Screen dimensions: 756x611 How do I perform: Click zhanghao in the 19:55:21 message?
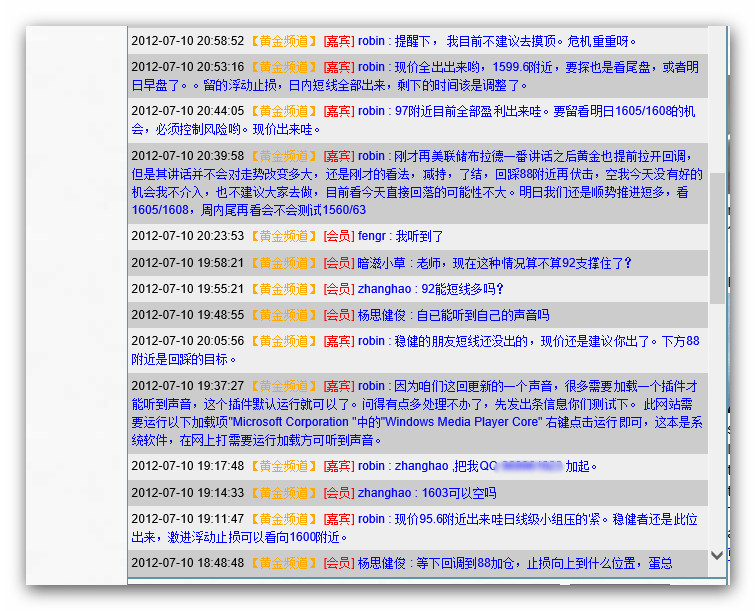coord(384,289)
